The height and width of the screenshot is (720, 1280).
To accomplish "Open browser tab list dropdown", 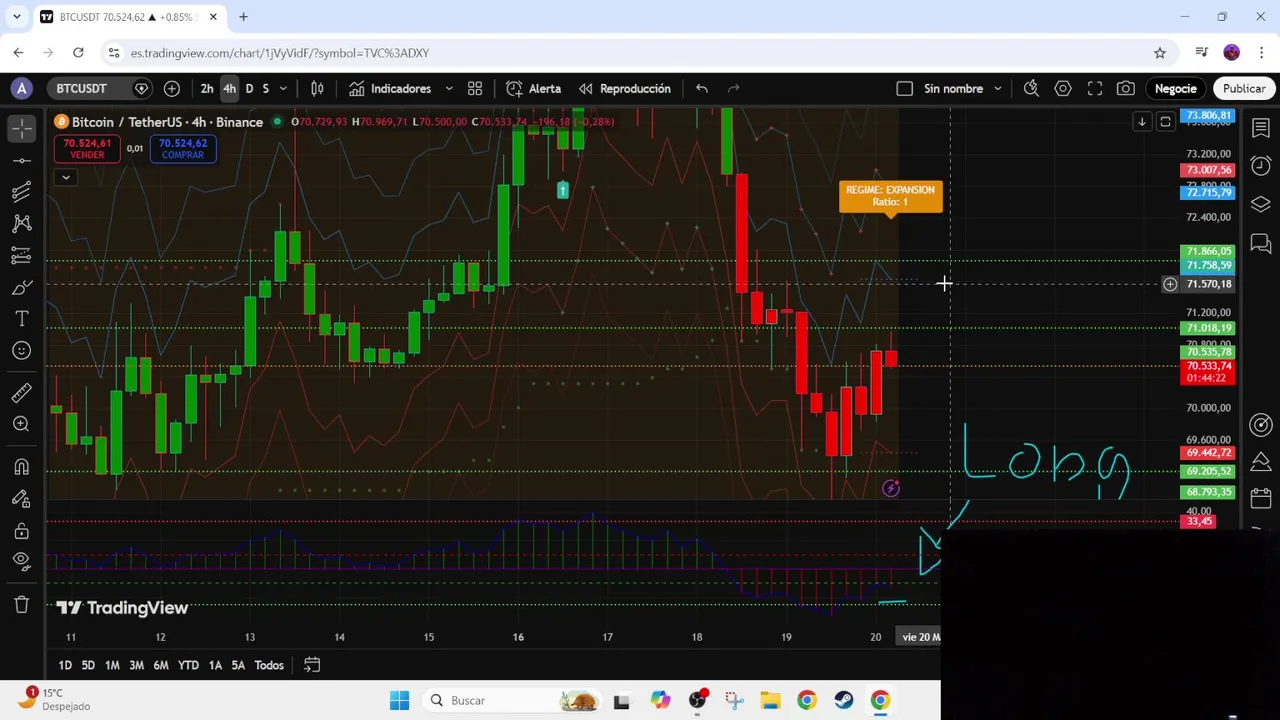I will (16, 17).
